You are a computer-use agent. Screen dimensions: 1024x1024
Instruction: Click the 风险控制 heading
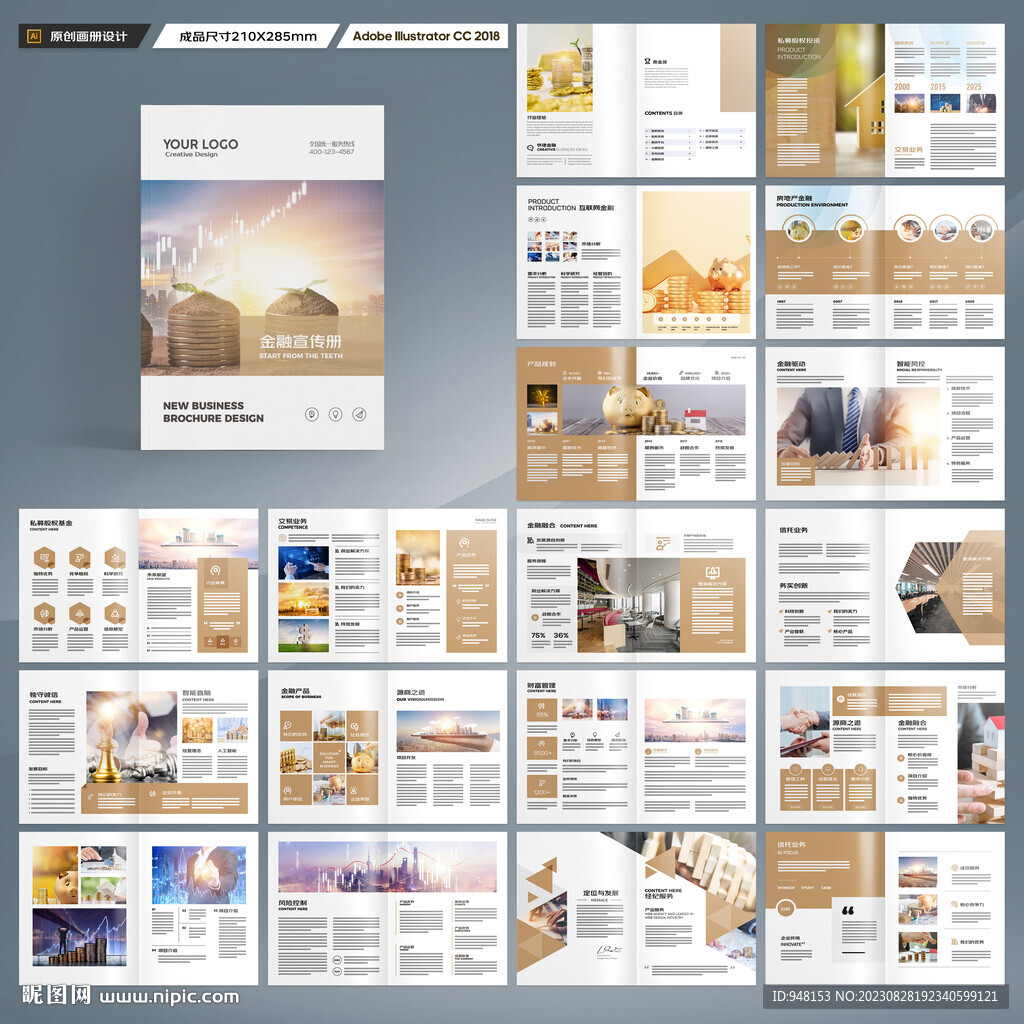(x=293, y=903)
